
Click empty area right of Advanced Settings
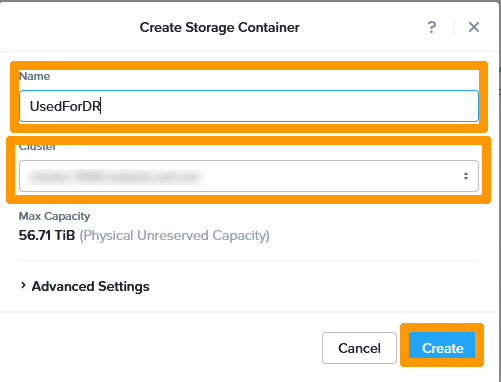pos(313,286)
